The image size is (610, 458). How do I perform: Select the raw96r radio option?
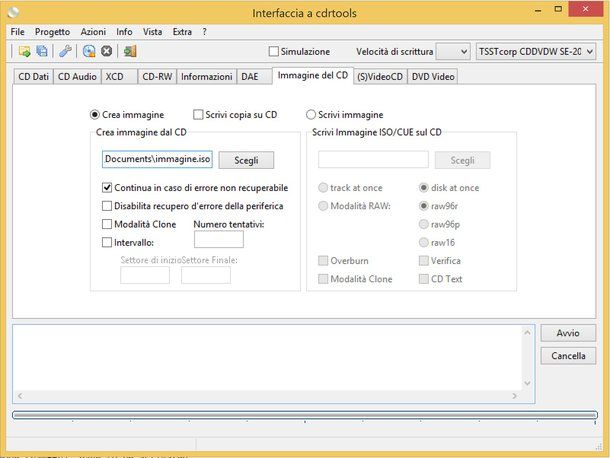pyautogui.click(x=424, y=206)
